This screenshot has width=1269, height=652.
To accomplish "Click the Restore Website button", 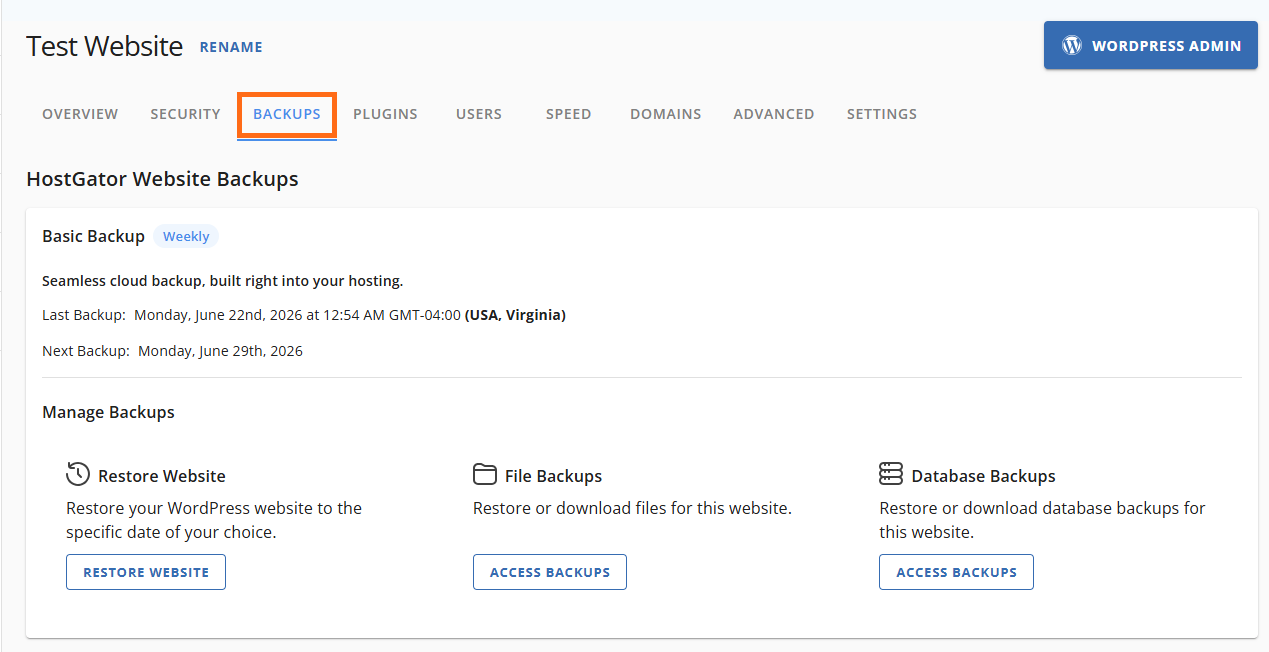I will (146, 572).
